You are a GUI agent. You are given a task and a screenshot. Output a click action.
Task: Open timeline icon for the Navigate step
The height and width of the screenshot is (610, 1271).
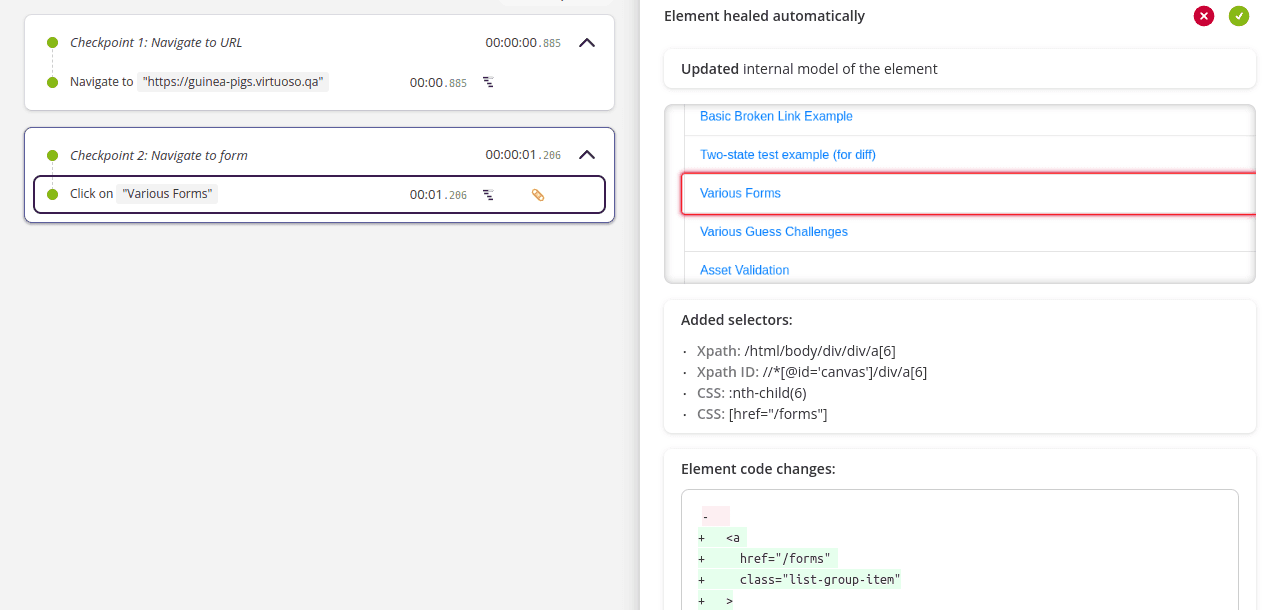(488, 82)
